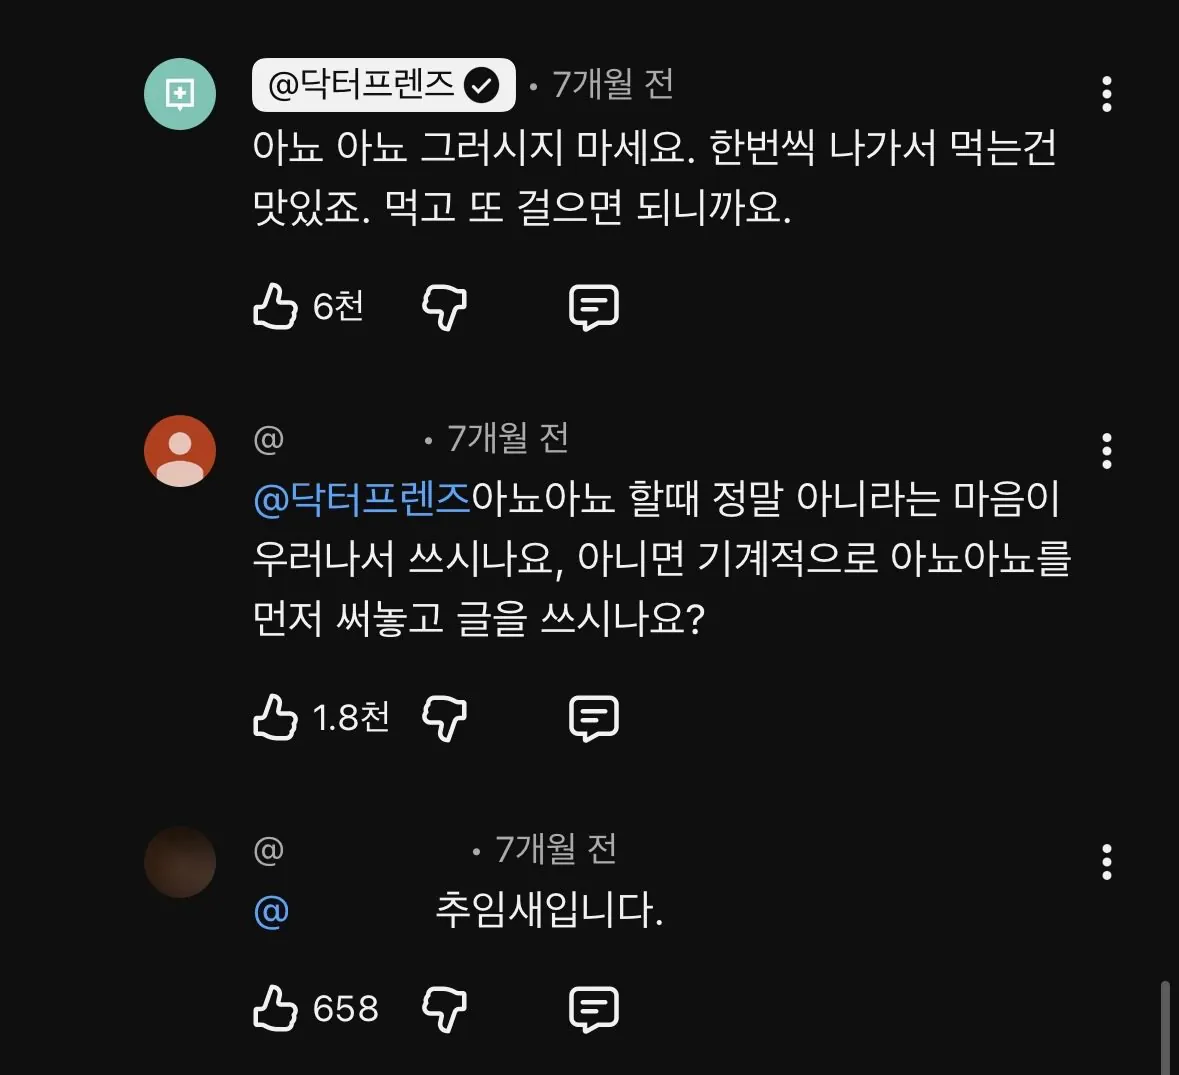Click the orange profile avatar

180,450
